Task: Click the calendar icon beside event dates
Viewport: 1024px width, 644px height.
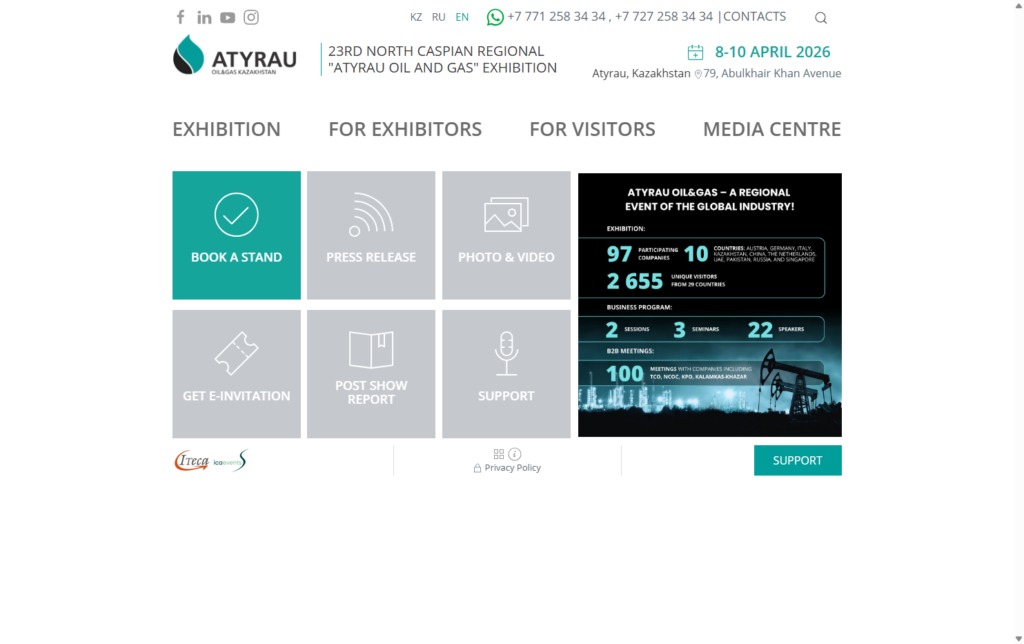Action: [x=695, y=53]
